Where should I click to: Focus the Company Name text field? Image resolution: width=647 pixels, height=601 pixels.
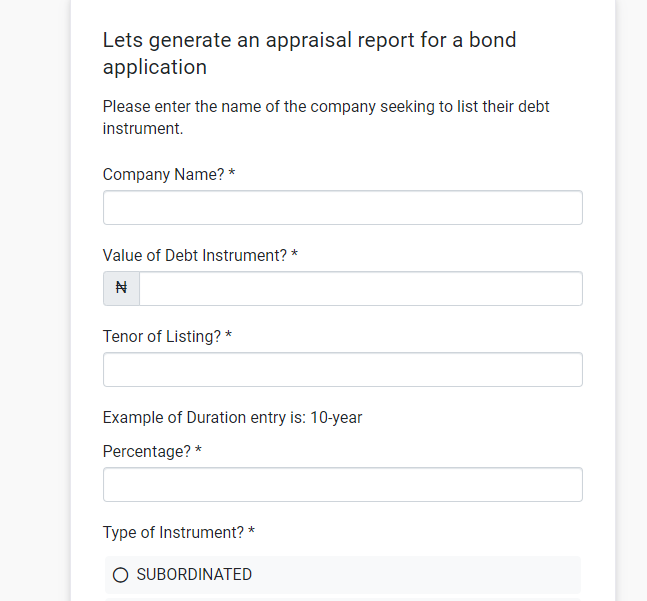[342, 207]
